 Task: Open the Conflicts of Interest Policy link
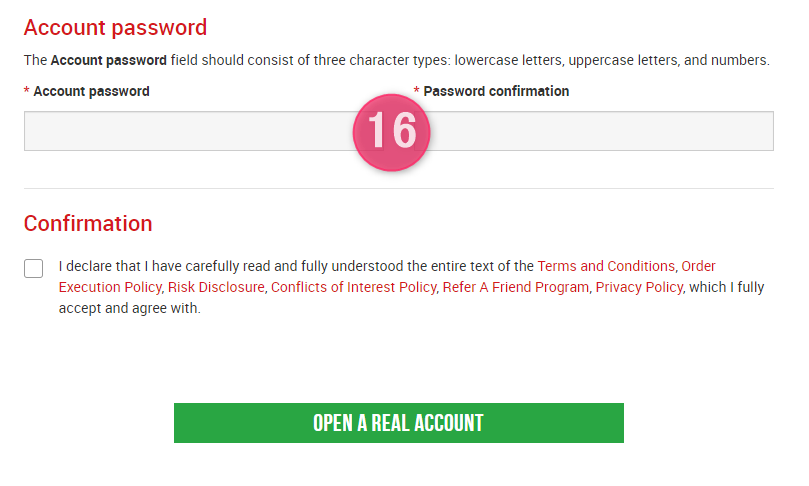pyautogui.click(x=353, y=287)
